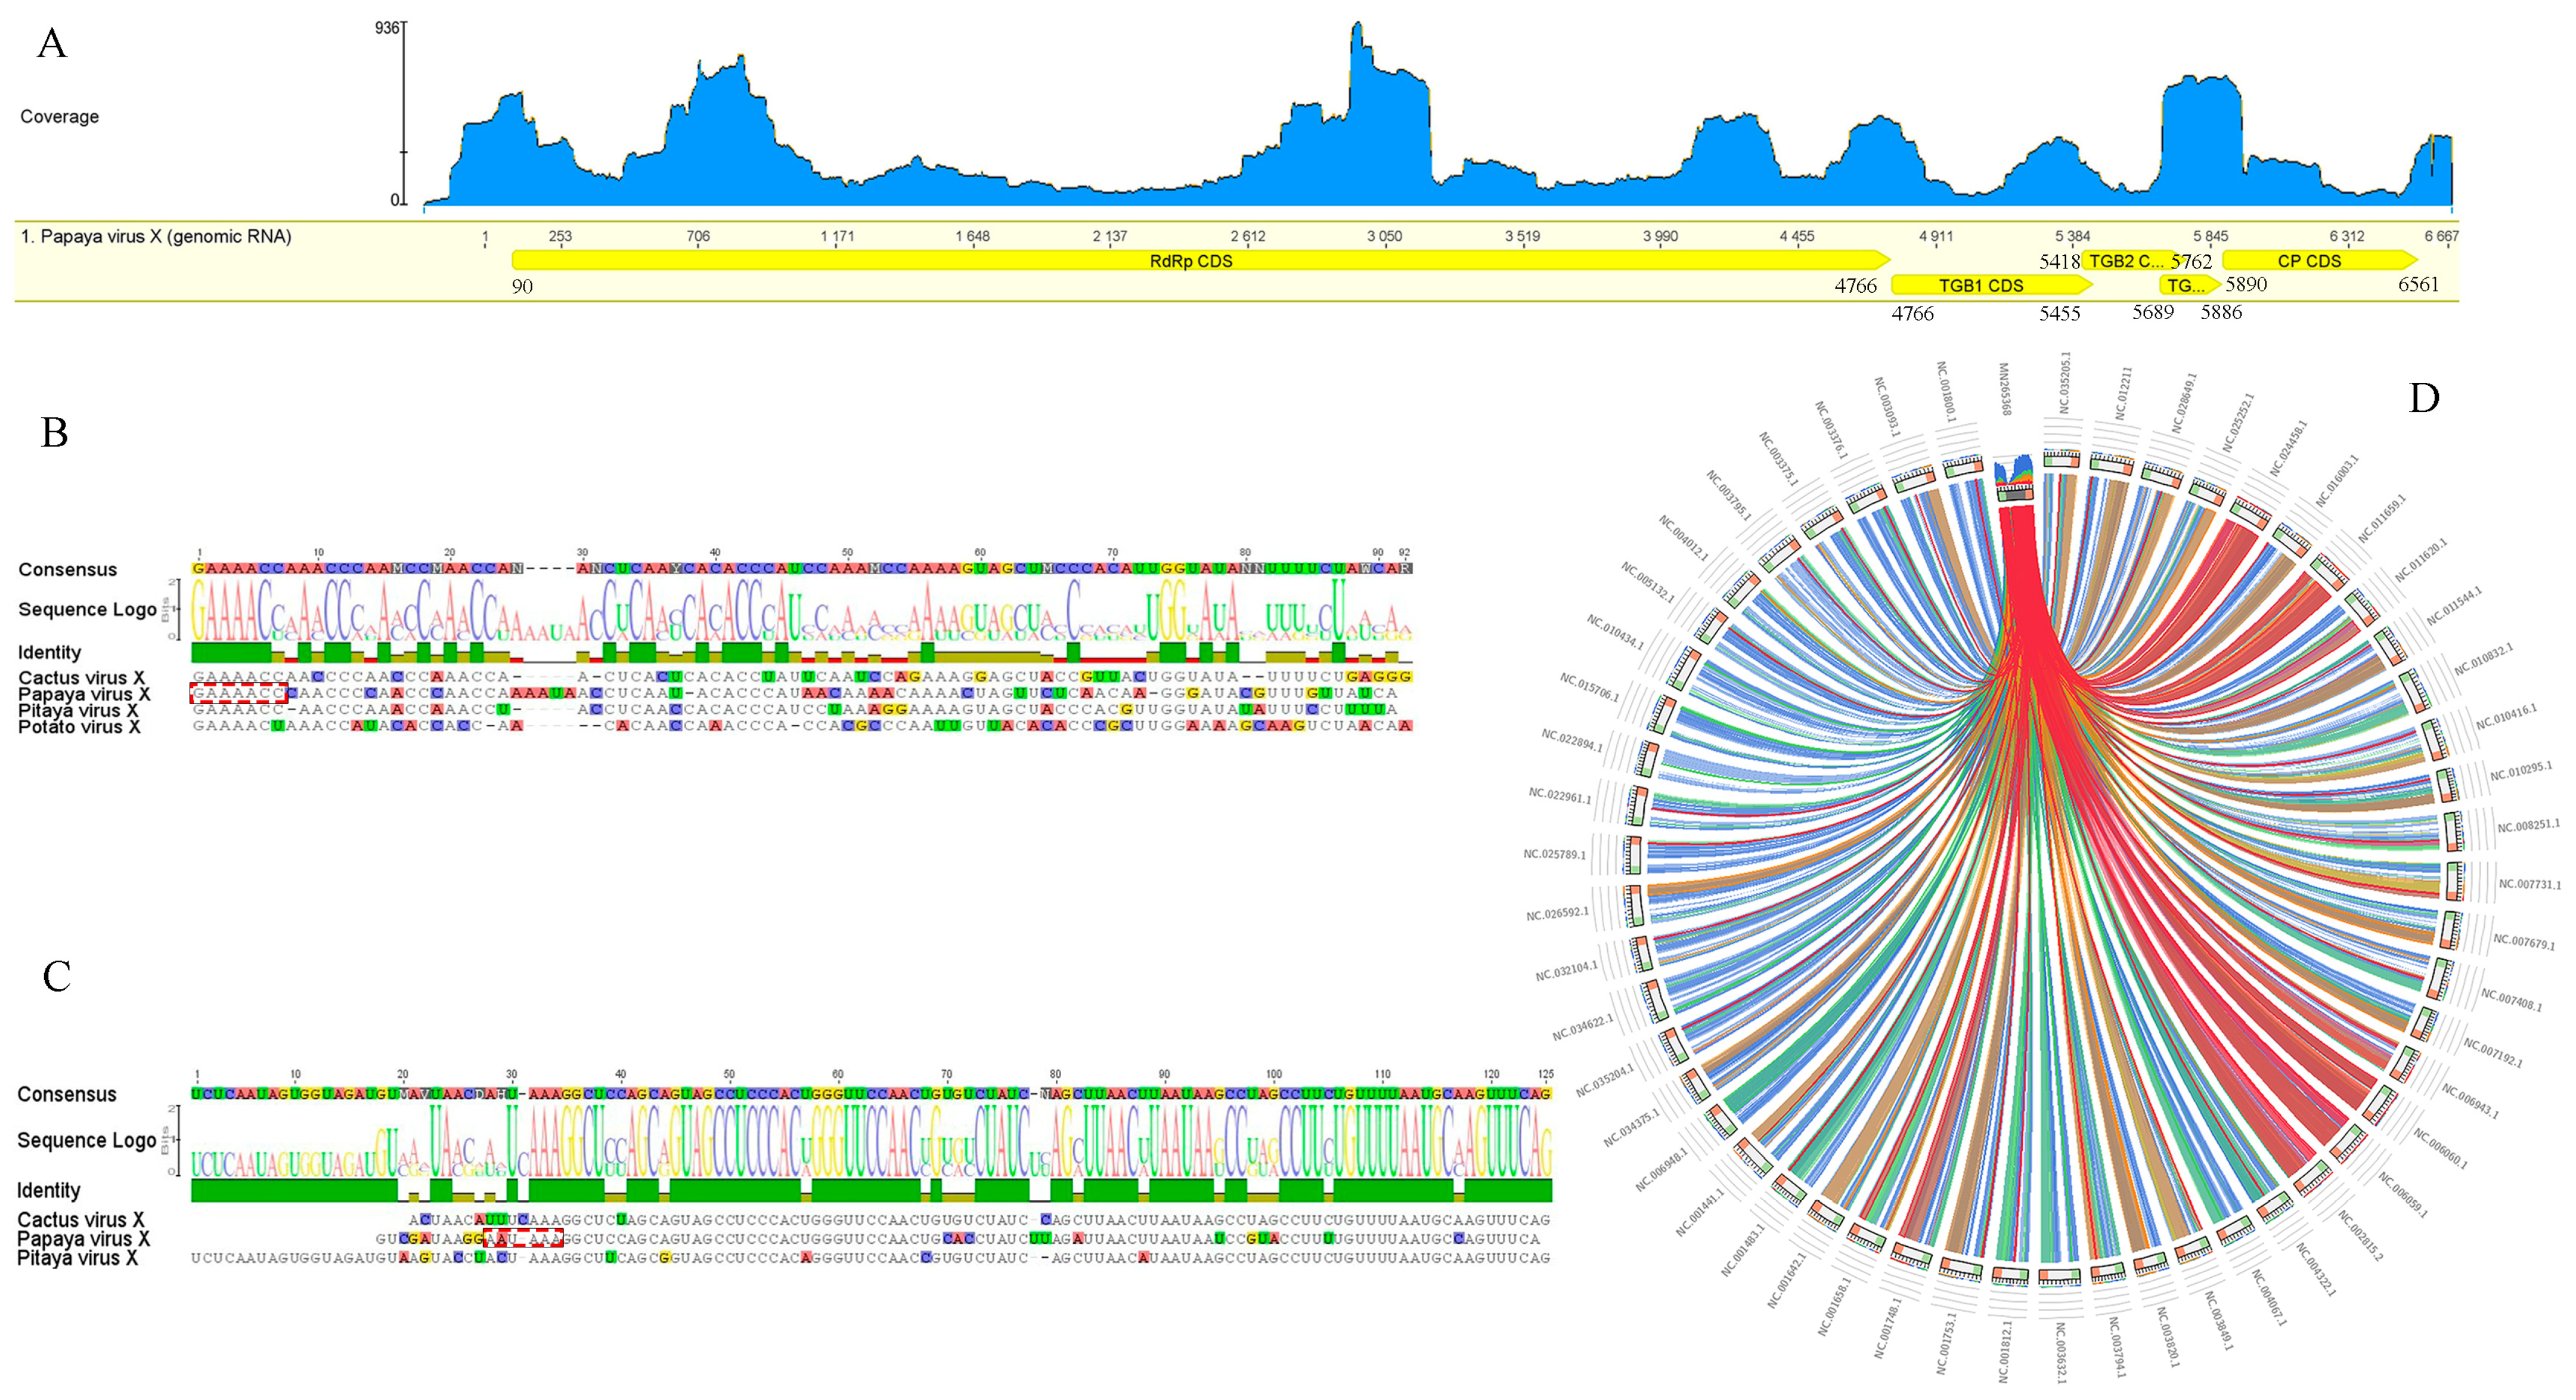Select the CP CDS annotation arrow
Screen dimensions: 2576x1400
coord(2309,261)
